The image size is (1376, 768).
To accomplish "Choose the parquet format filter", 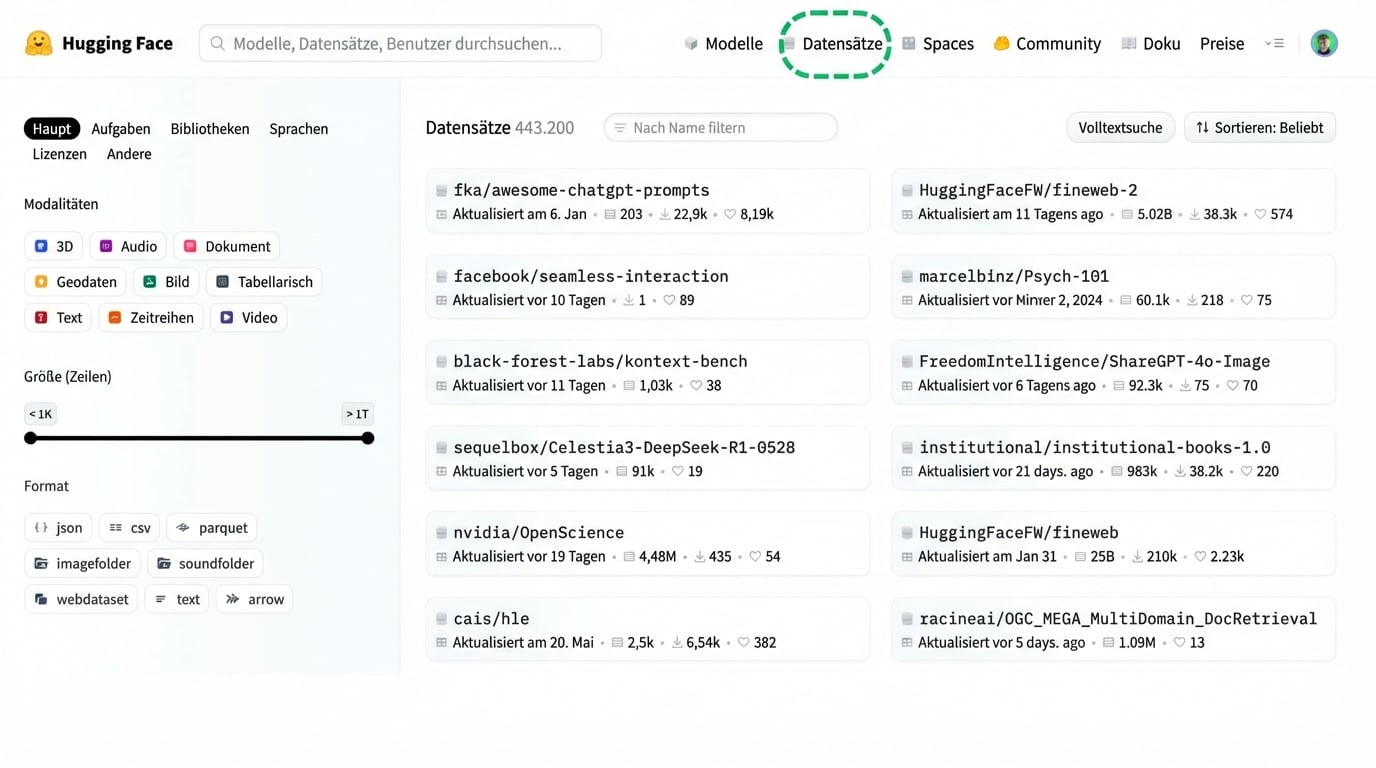I will [x=211, y=527].
